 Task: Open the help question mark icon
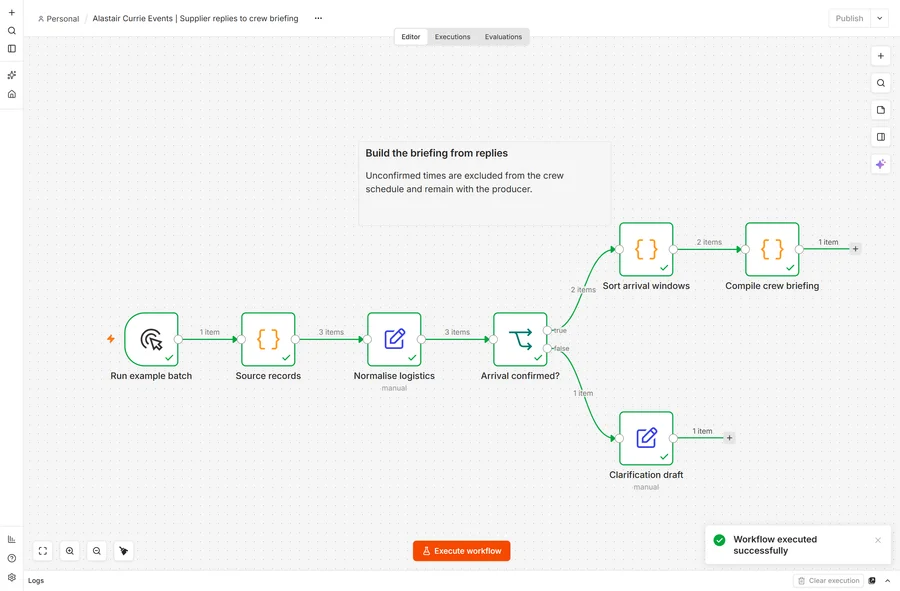[x=11, y=558]
